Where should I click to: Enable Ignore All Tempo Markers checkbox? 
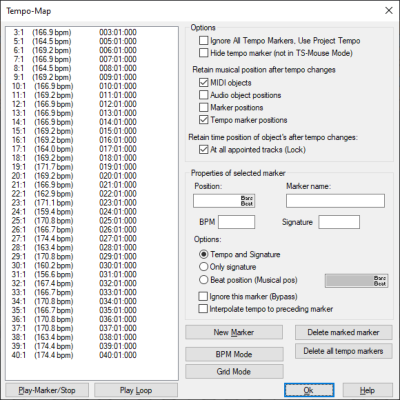[x=203, y=41]
